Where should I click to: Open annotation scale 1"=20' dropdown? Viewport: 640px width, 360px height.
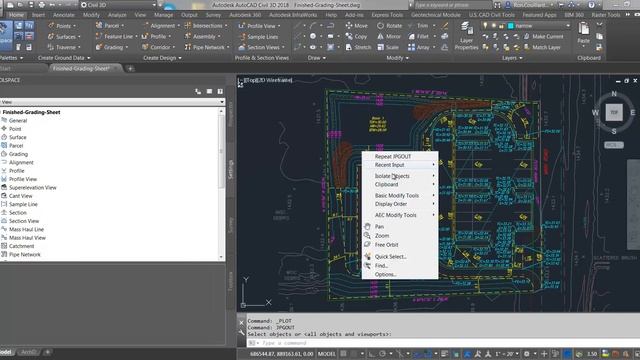point(507,354)
